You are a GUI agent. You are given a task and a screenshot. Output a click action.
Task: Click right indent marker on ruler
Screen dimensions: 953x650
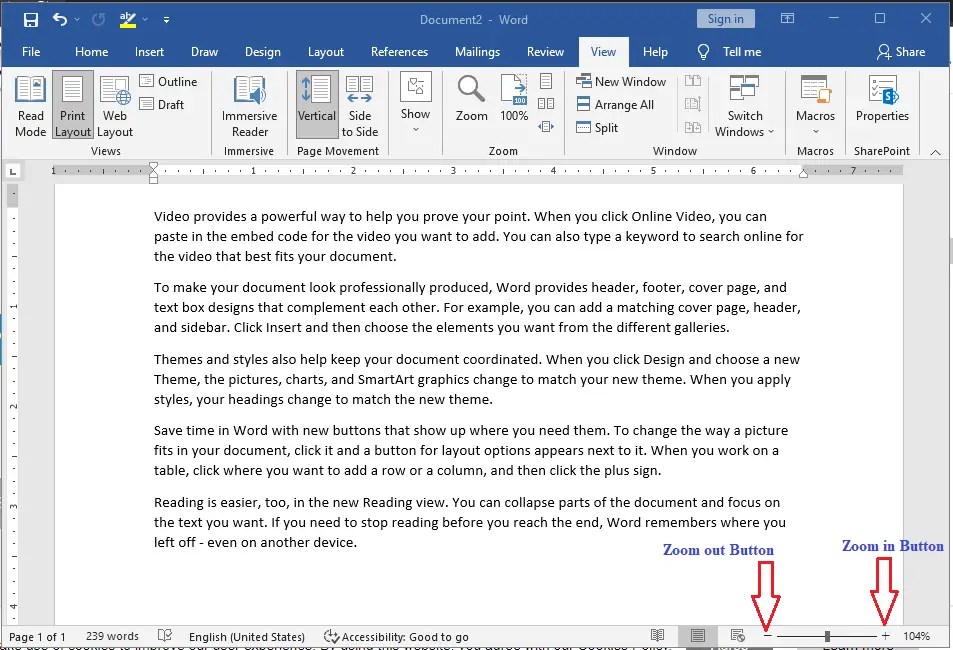coord(803,174)
